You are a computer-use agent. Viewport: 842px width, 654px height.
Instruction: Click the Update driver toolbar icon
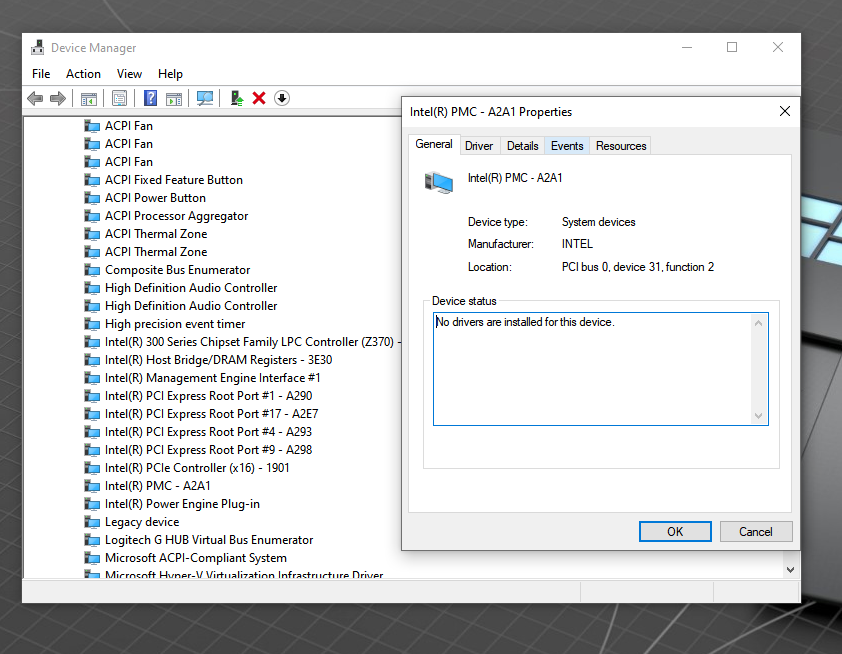pos(237,98)
